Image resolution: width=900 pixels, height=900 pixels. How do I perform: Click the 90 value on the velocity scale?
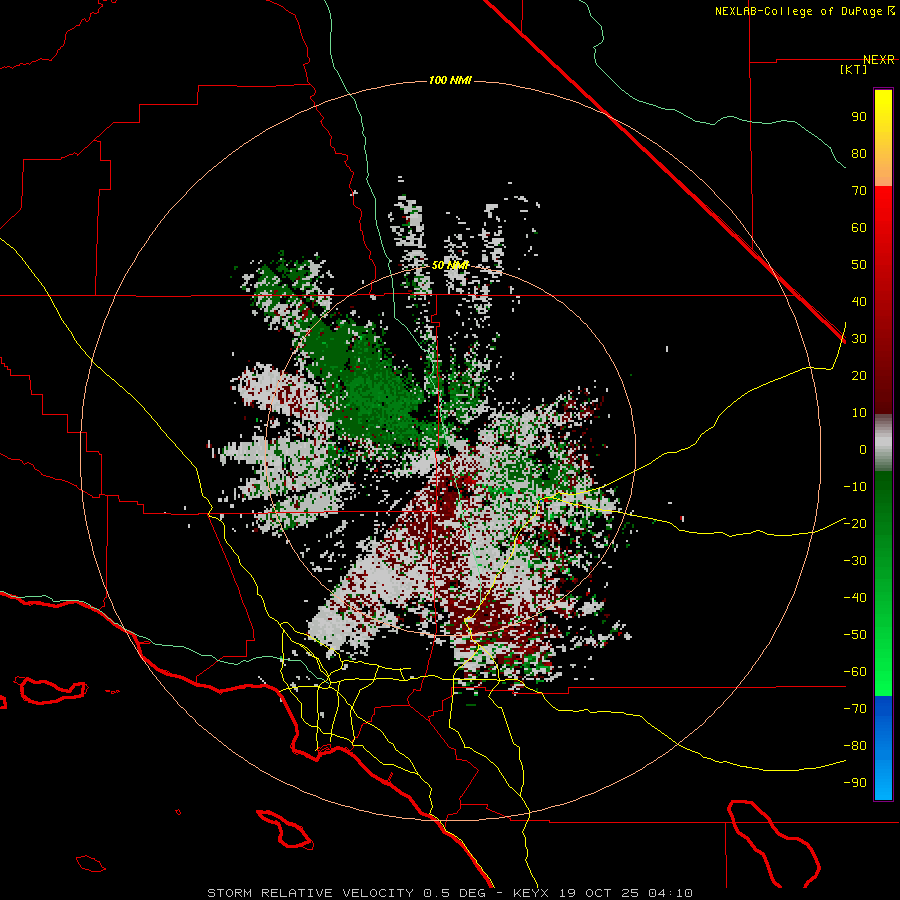coord(859,117)
